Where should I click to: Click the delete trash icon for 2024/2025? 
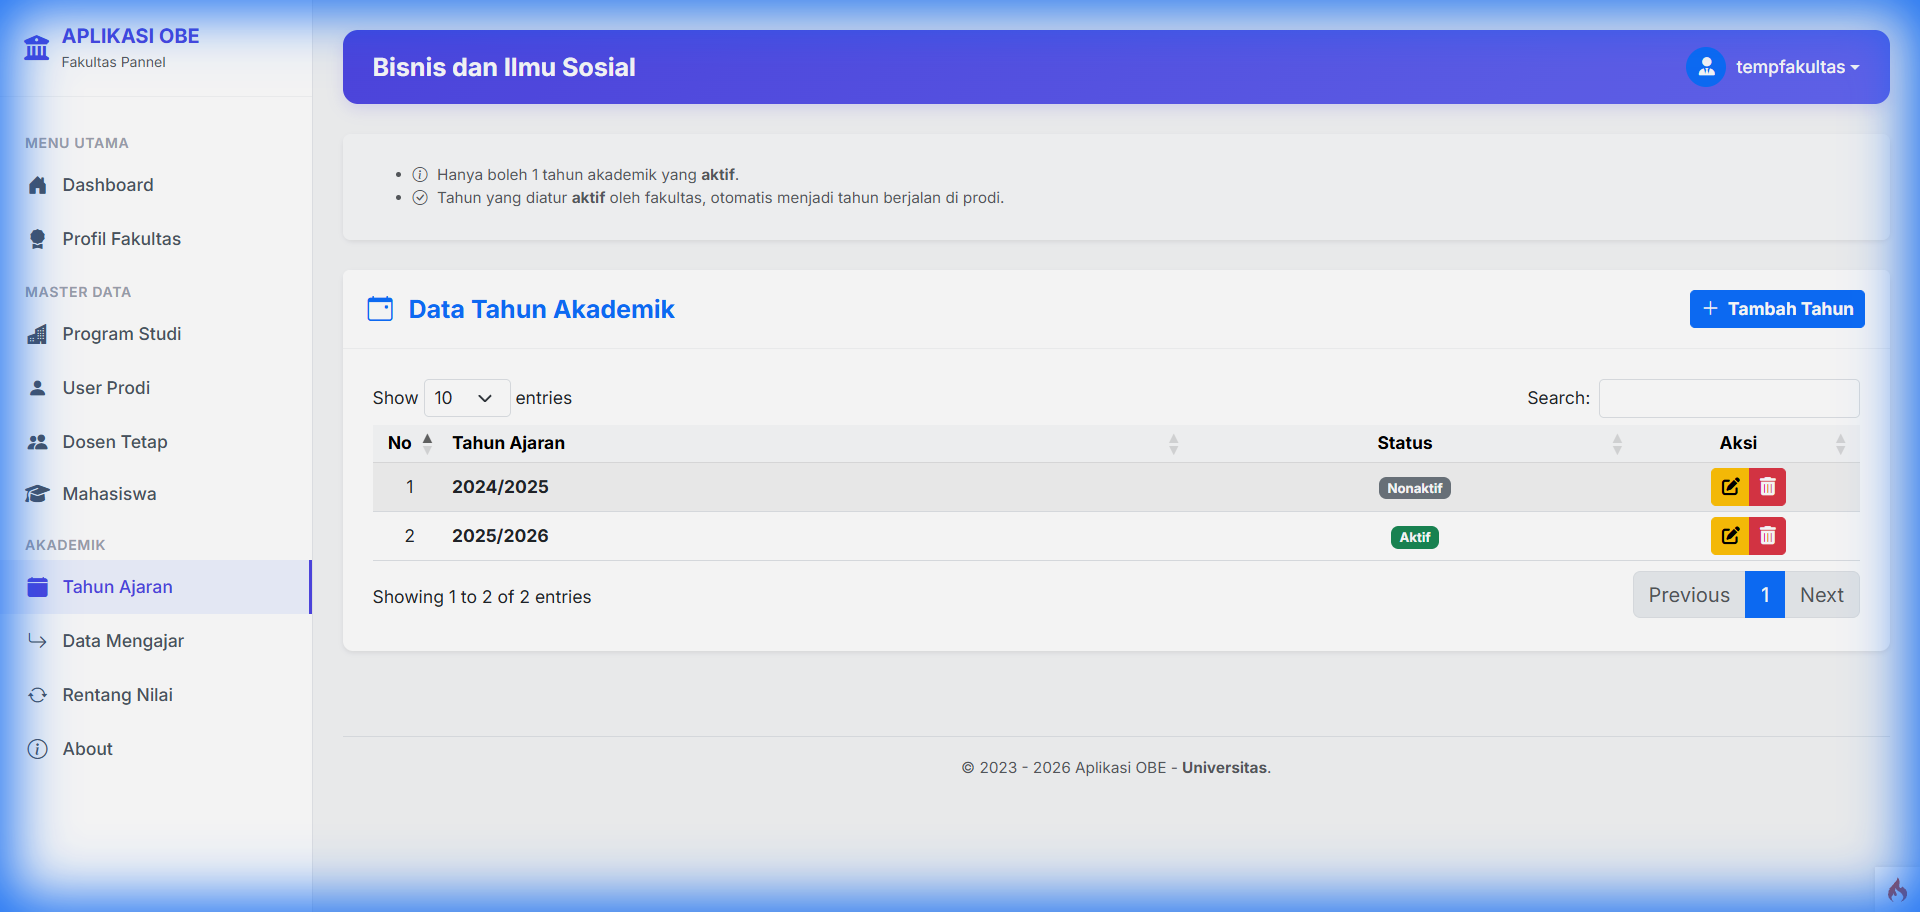(1767, 487)
